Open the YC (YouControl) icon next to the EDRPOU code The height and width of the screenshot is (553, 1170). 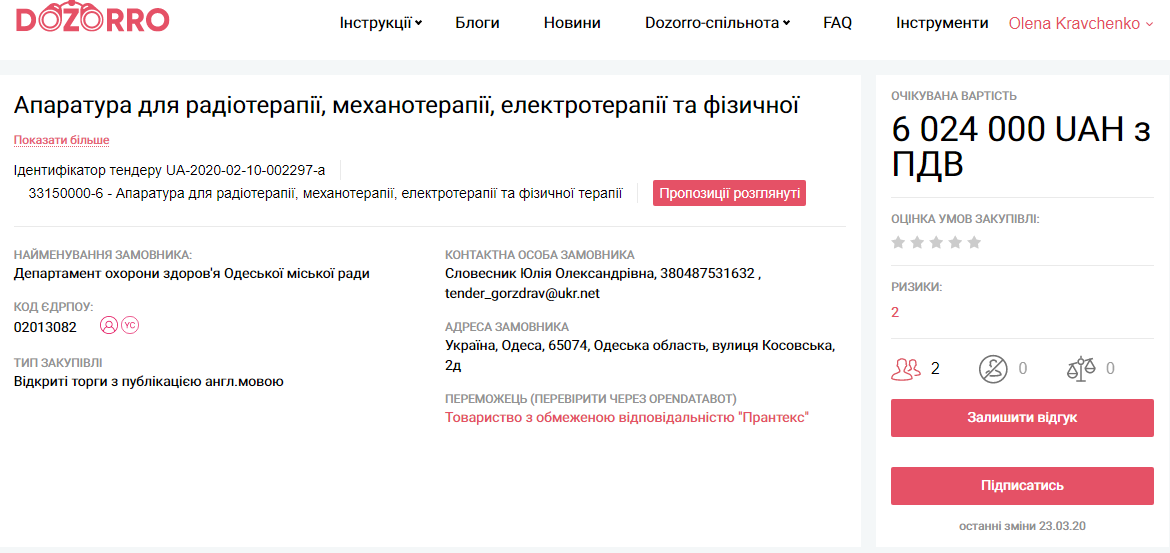[131, 325]
